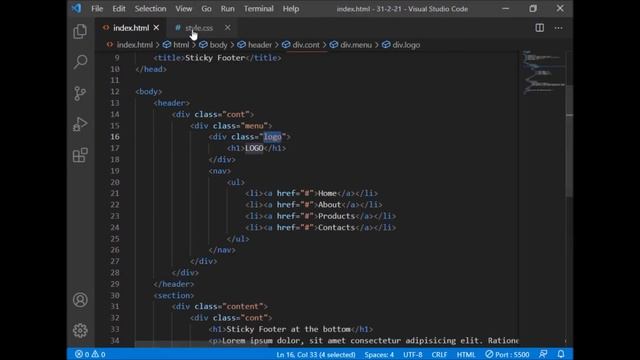Click div.menu in the breadcrumb
The width and height of the screenshot is (640, 360).
(356, 45)
